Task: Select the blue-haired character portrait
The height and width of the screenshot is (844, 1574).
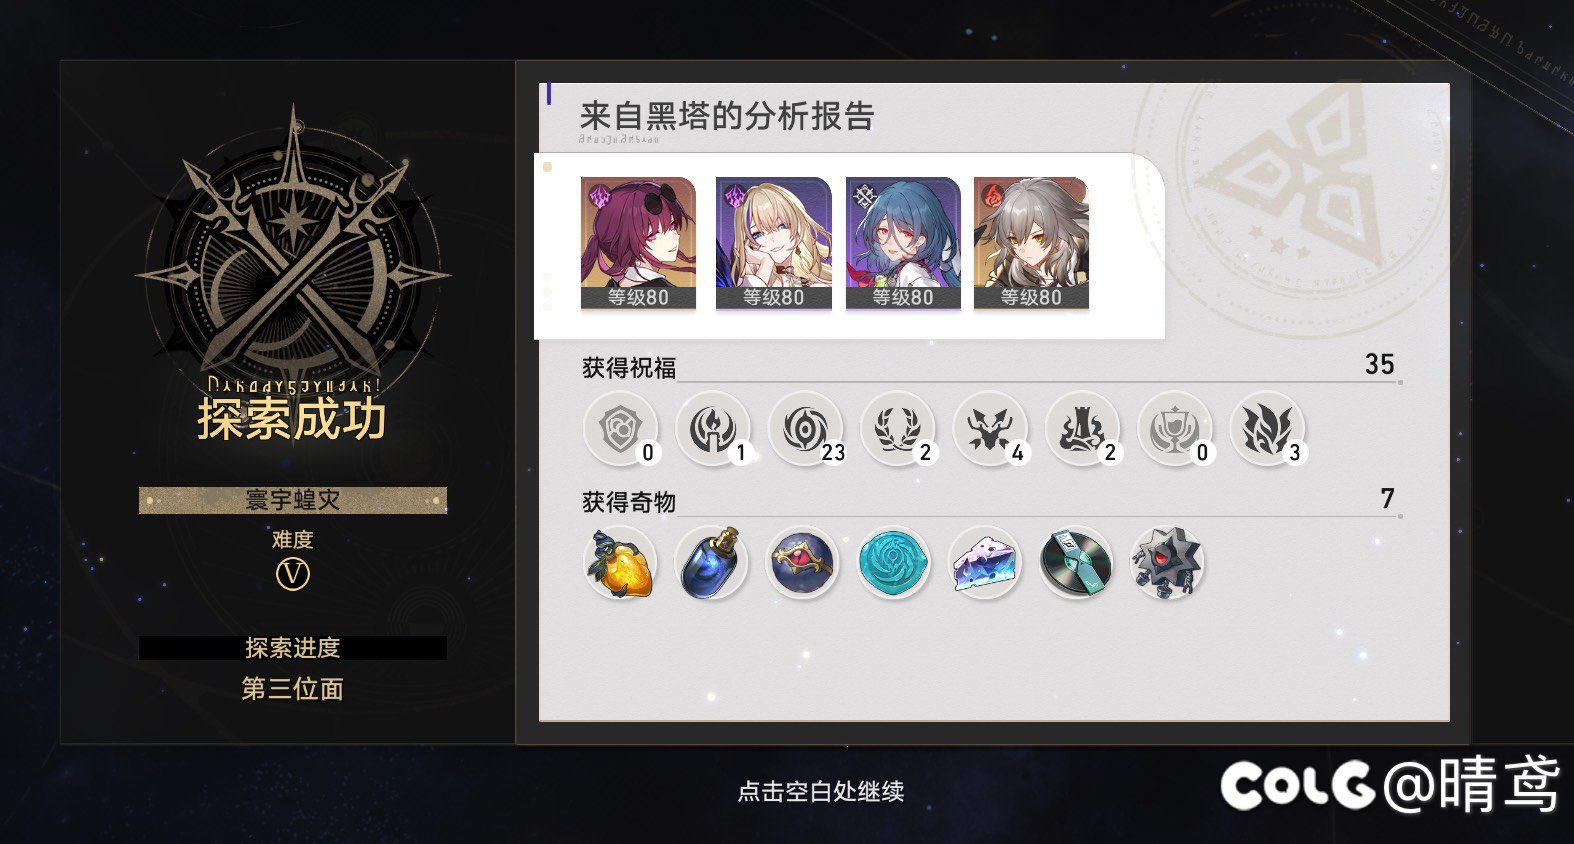Action: point(903,243)
